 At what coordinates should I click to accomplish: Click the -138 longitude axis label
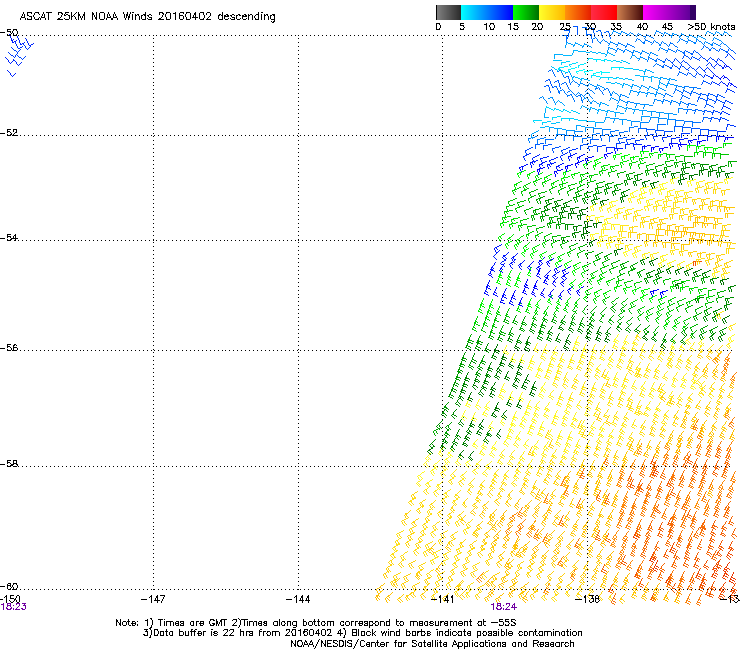[x=587, y=599]
